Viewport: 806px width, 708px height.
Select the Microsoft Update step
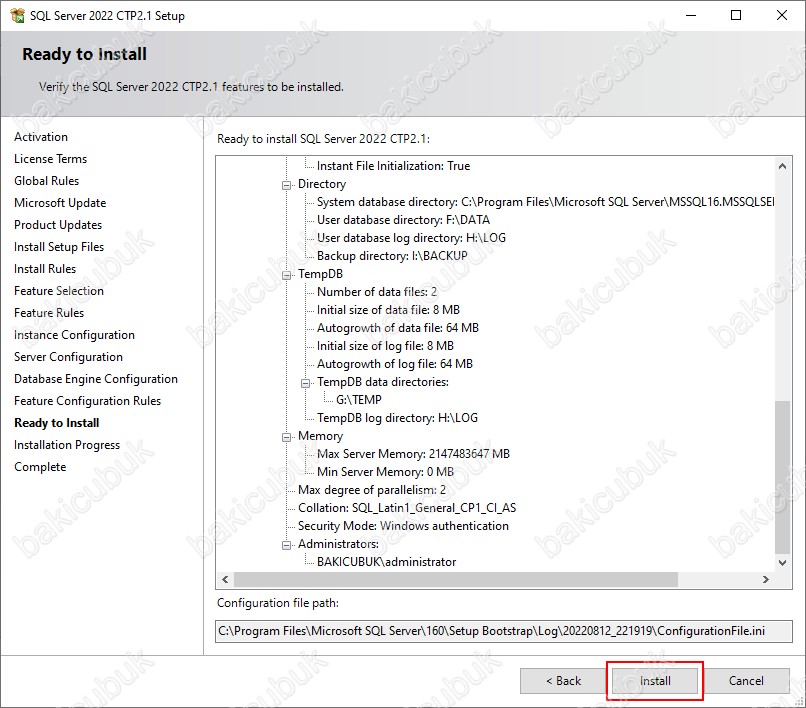click(60, 203)
